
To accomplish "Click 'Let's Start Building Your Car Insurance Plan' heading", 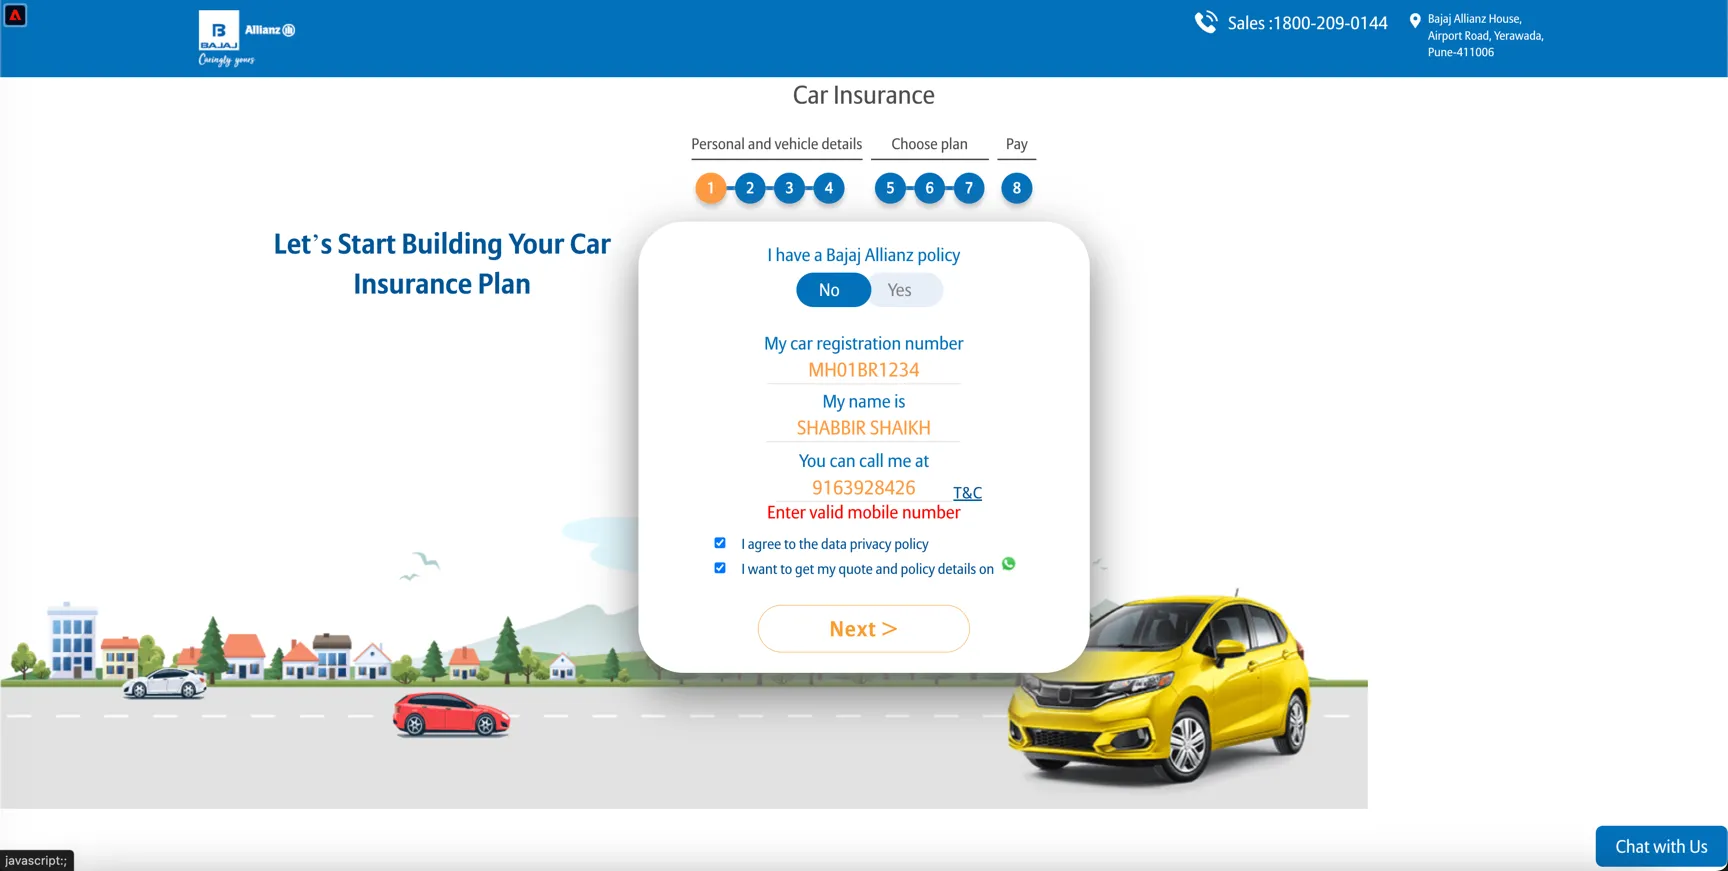I will click(x=442, y=264).
